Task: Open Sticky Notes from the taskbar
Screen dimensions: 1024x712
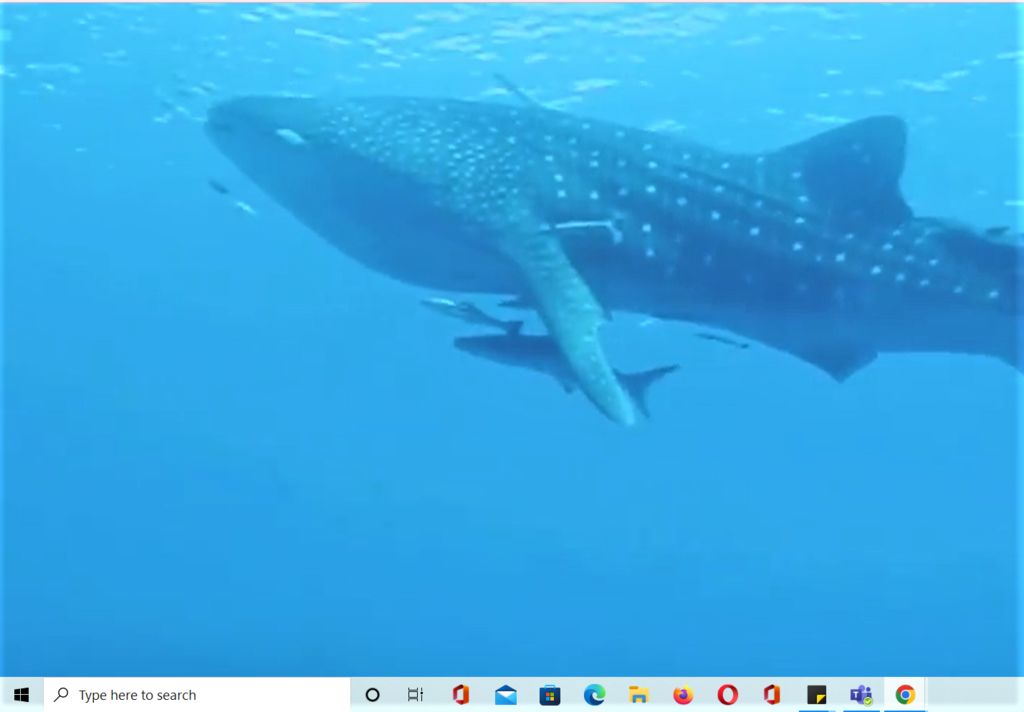Action: pyautogui.click(x=817, y=694)
